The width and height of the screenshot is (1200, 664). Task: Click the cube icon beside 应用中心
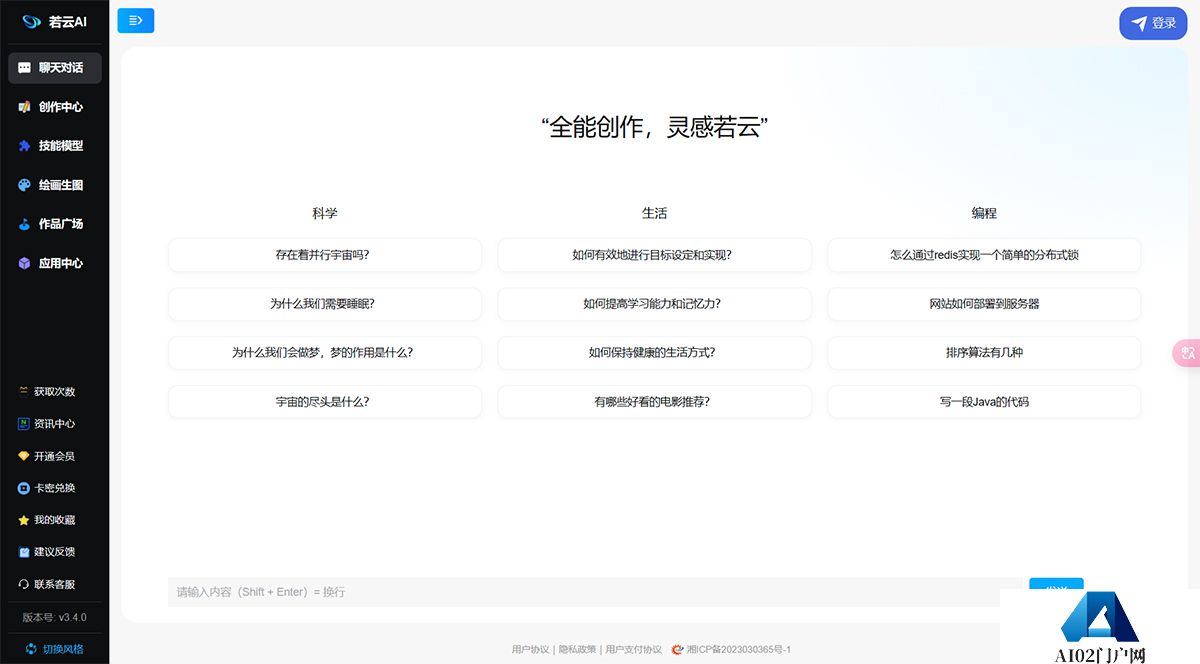click(24, 263)
